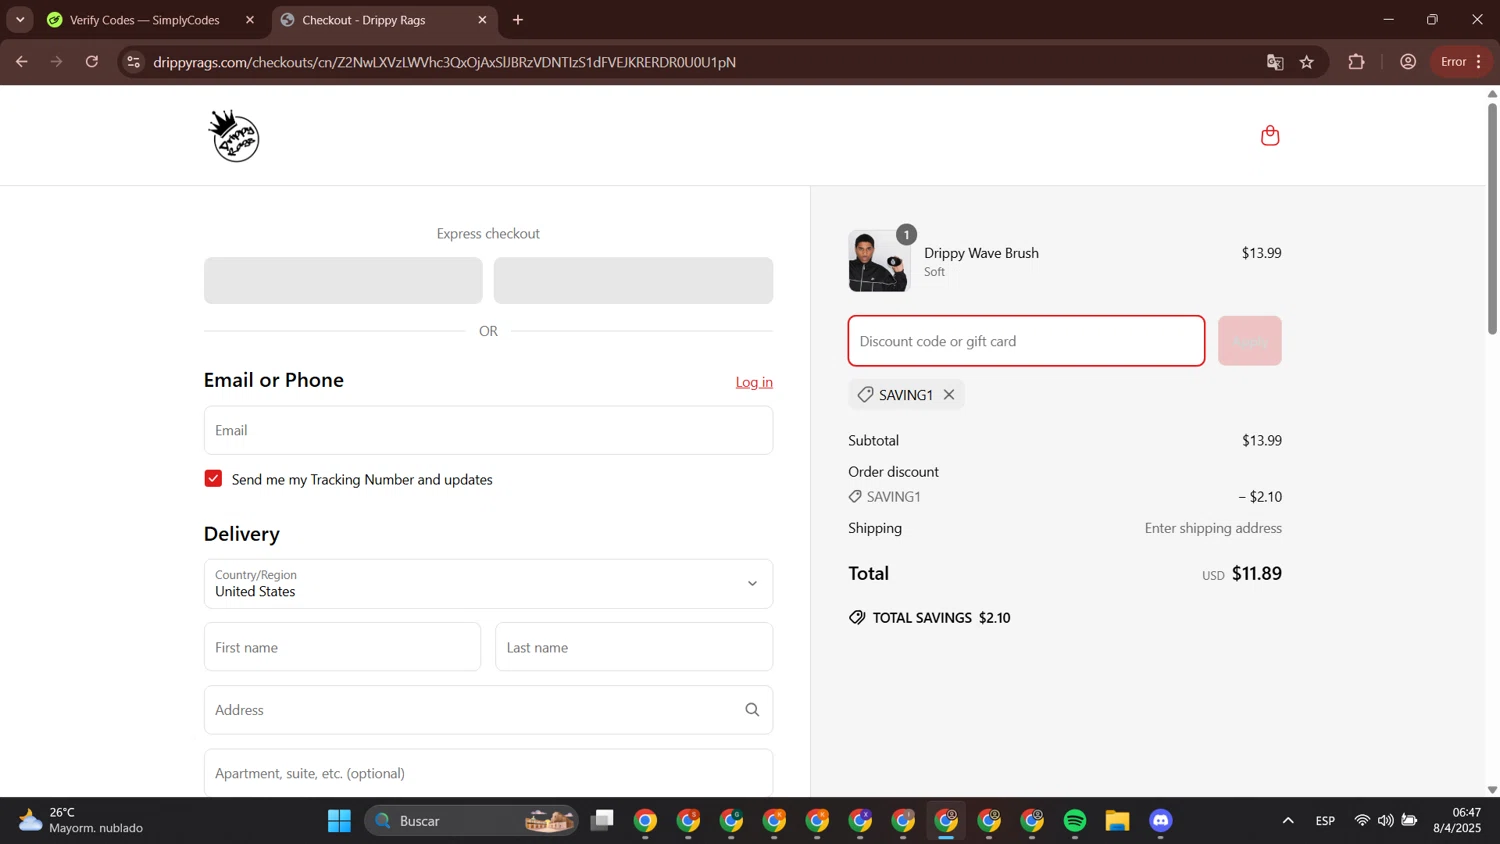Open the tab search dropdown arrow
Screen dimensions: 1500x844
point(20,20)
